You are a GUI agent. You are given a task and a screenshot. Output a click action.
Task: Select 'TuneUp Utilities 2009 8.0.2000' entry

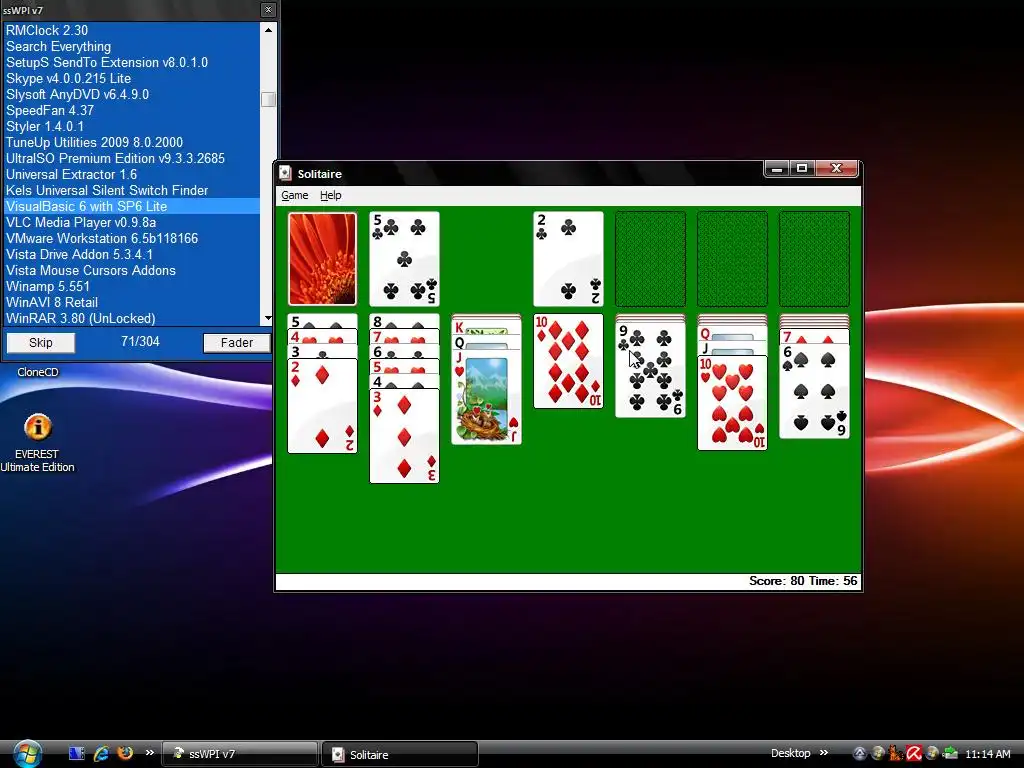[131, 142]
